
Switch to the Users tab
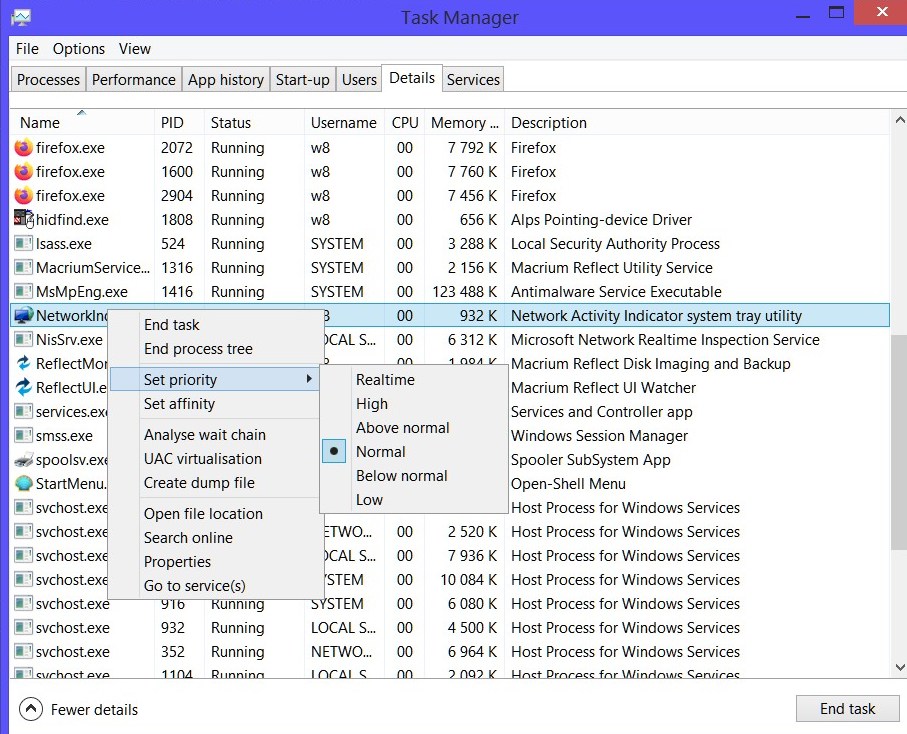359,79
